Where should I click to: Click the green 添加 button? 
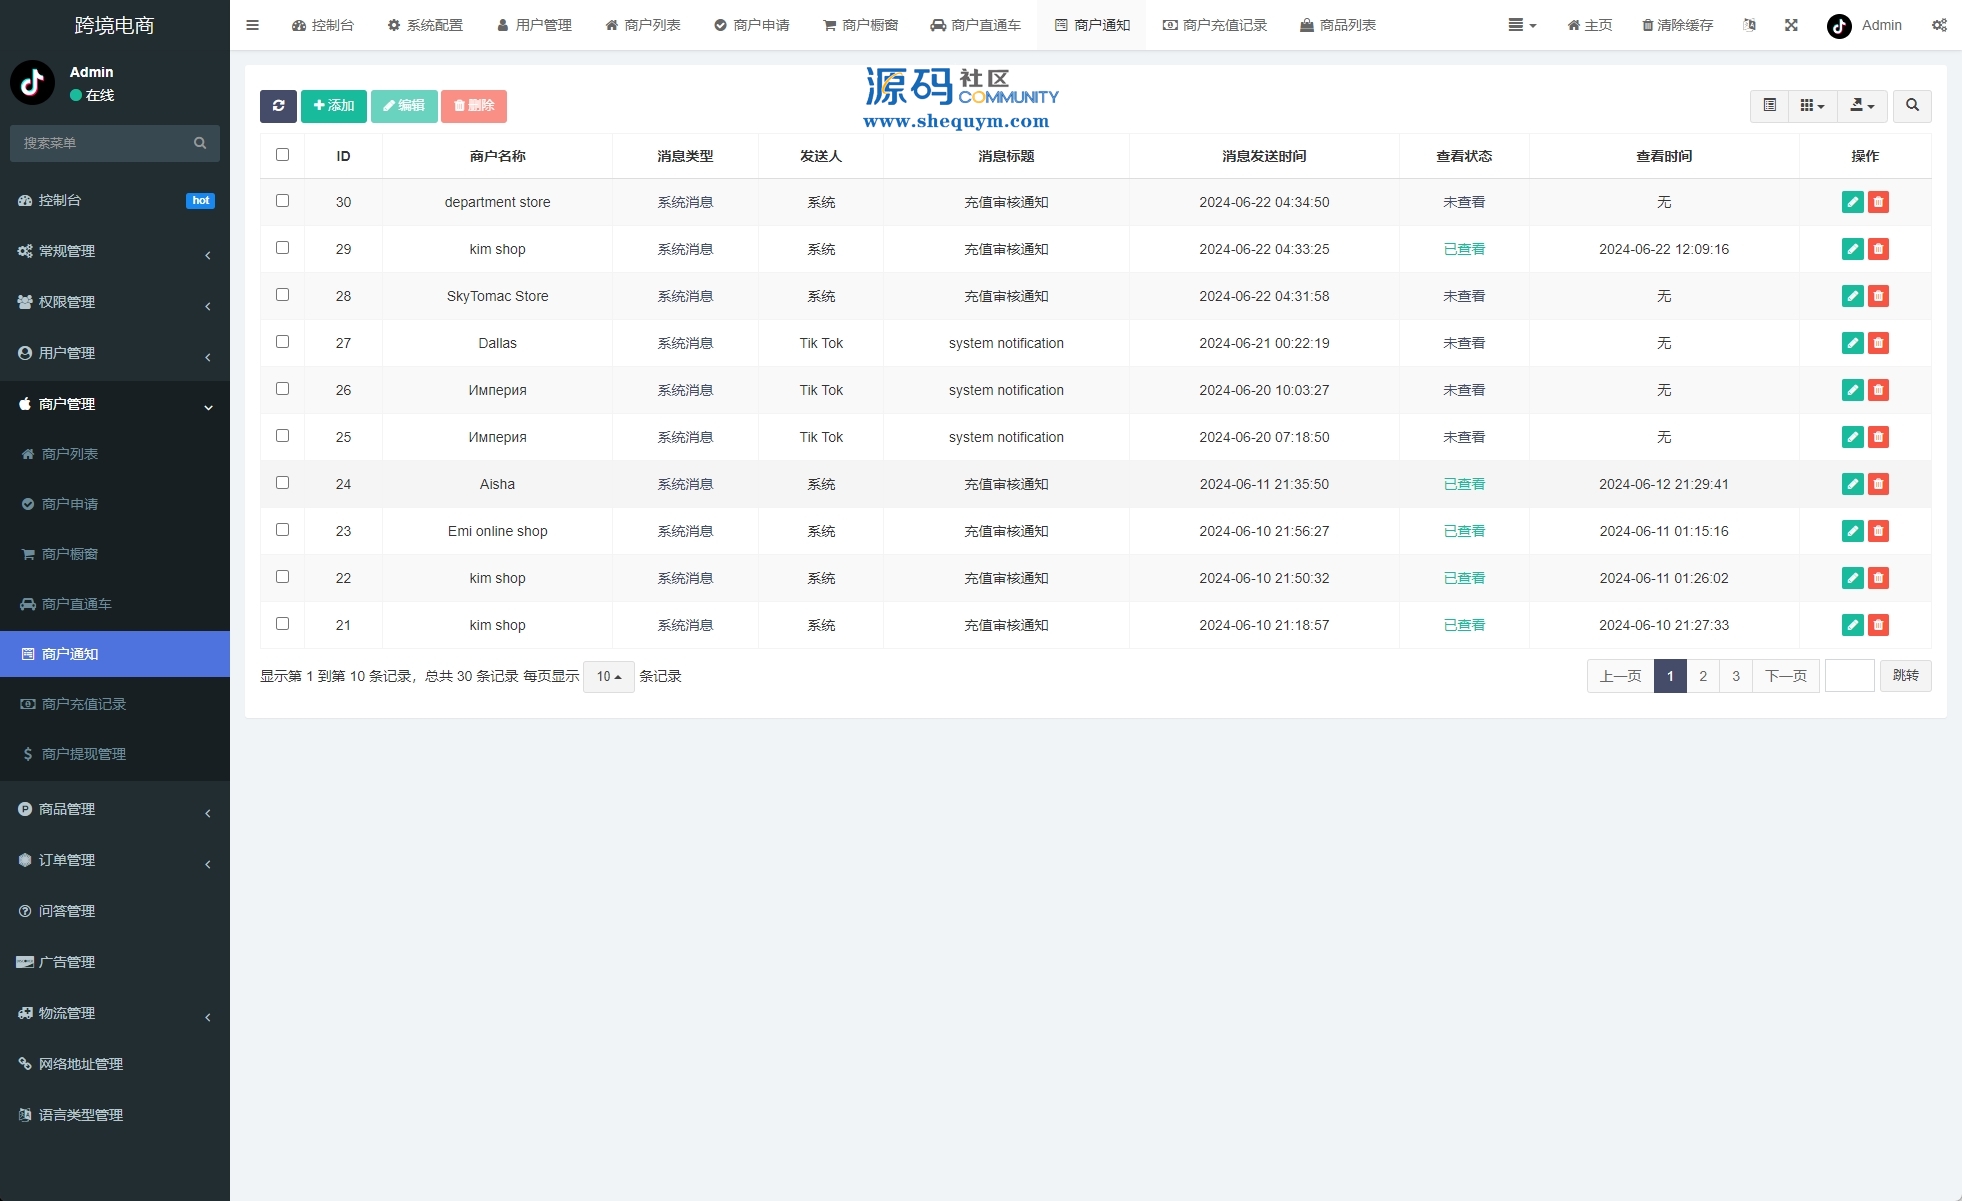(x=334, y=106)
